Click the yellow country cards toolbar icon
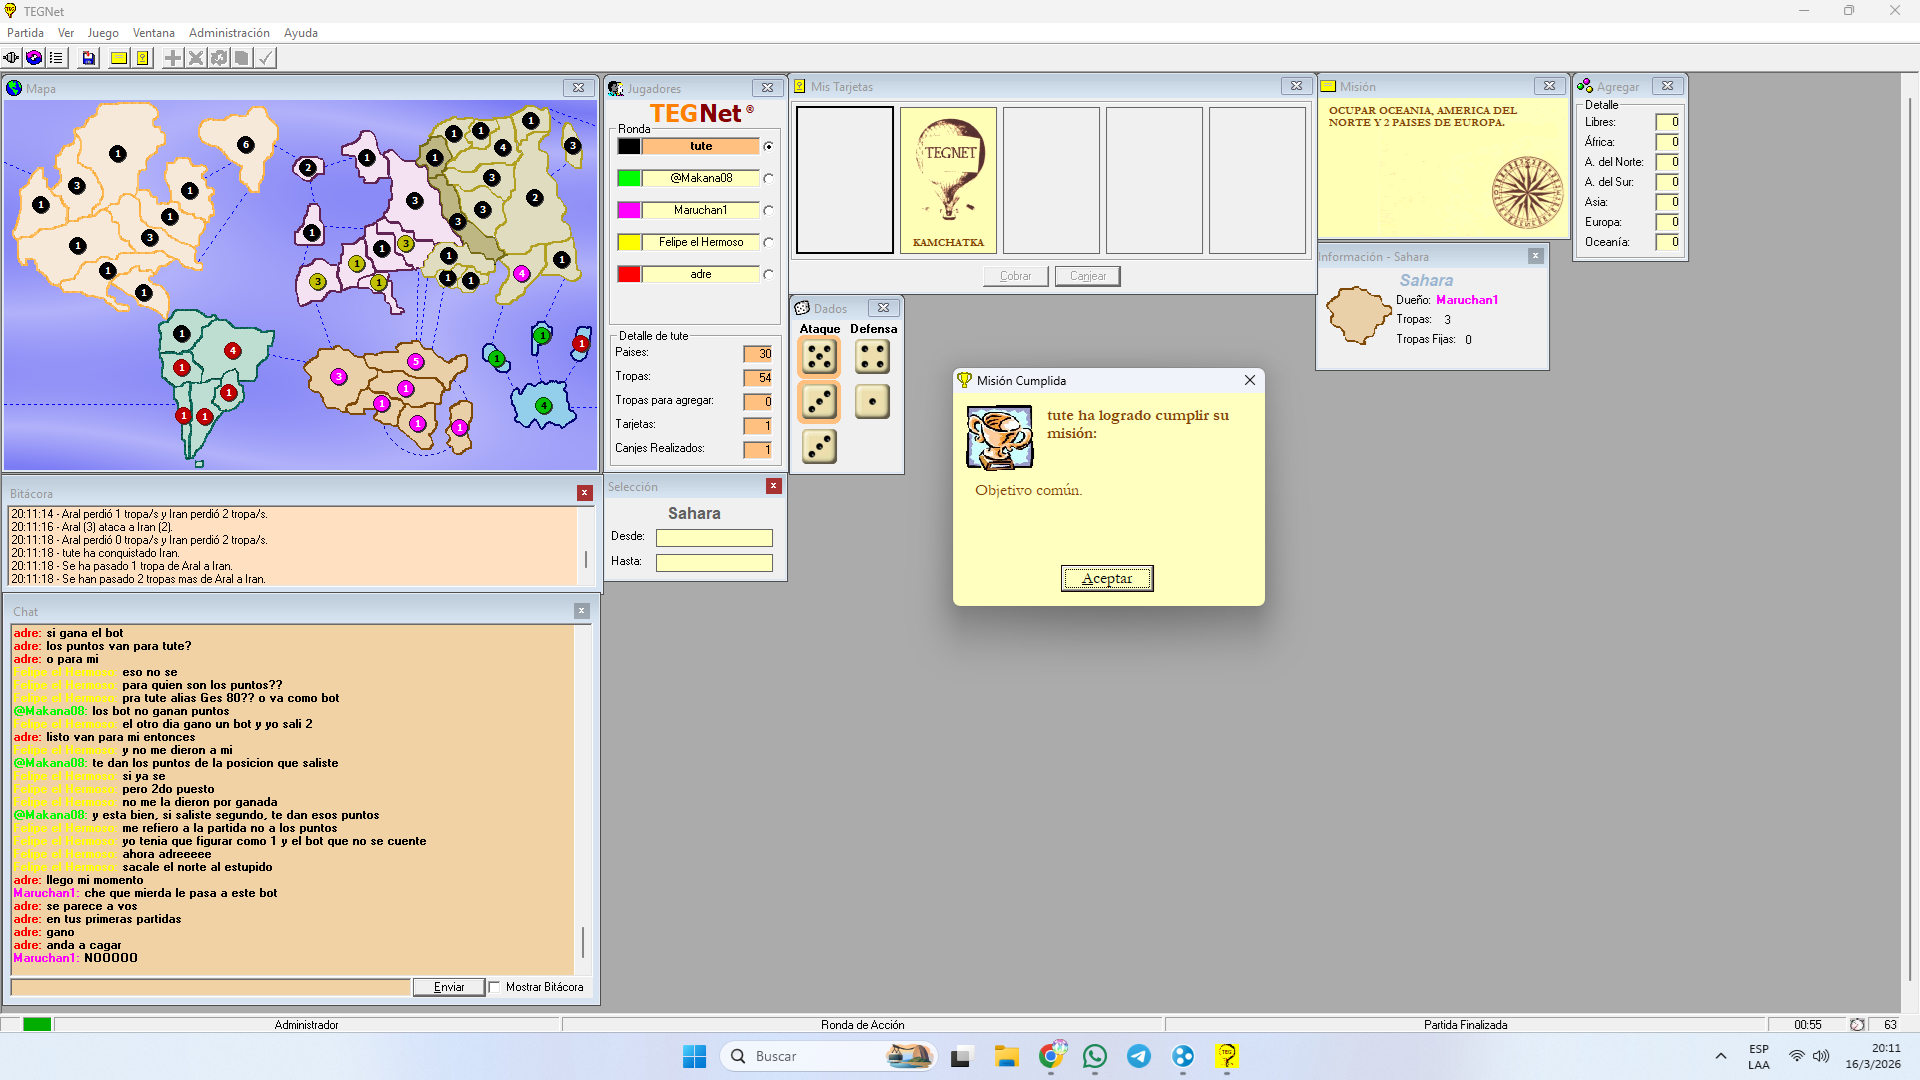The height and width of the screenshot is (1080, 1920). [x=143, y=58]
